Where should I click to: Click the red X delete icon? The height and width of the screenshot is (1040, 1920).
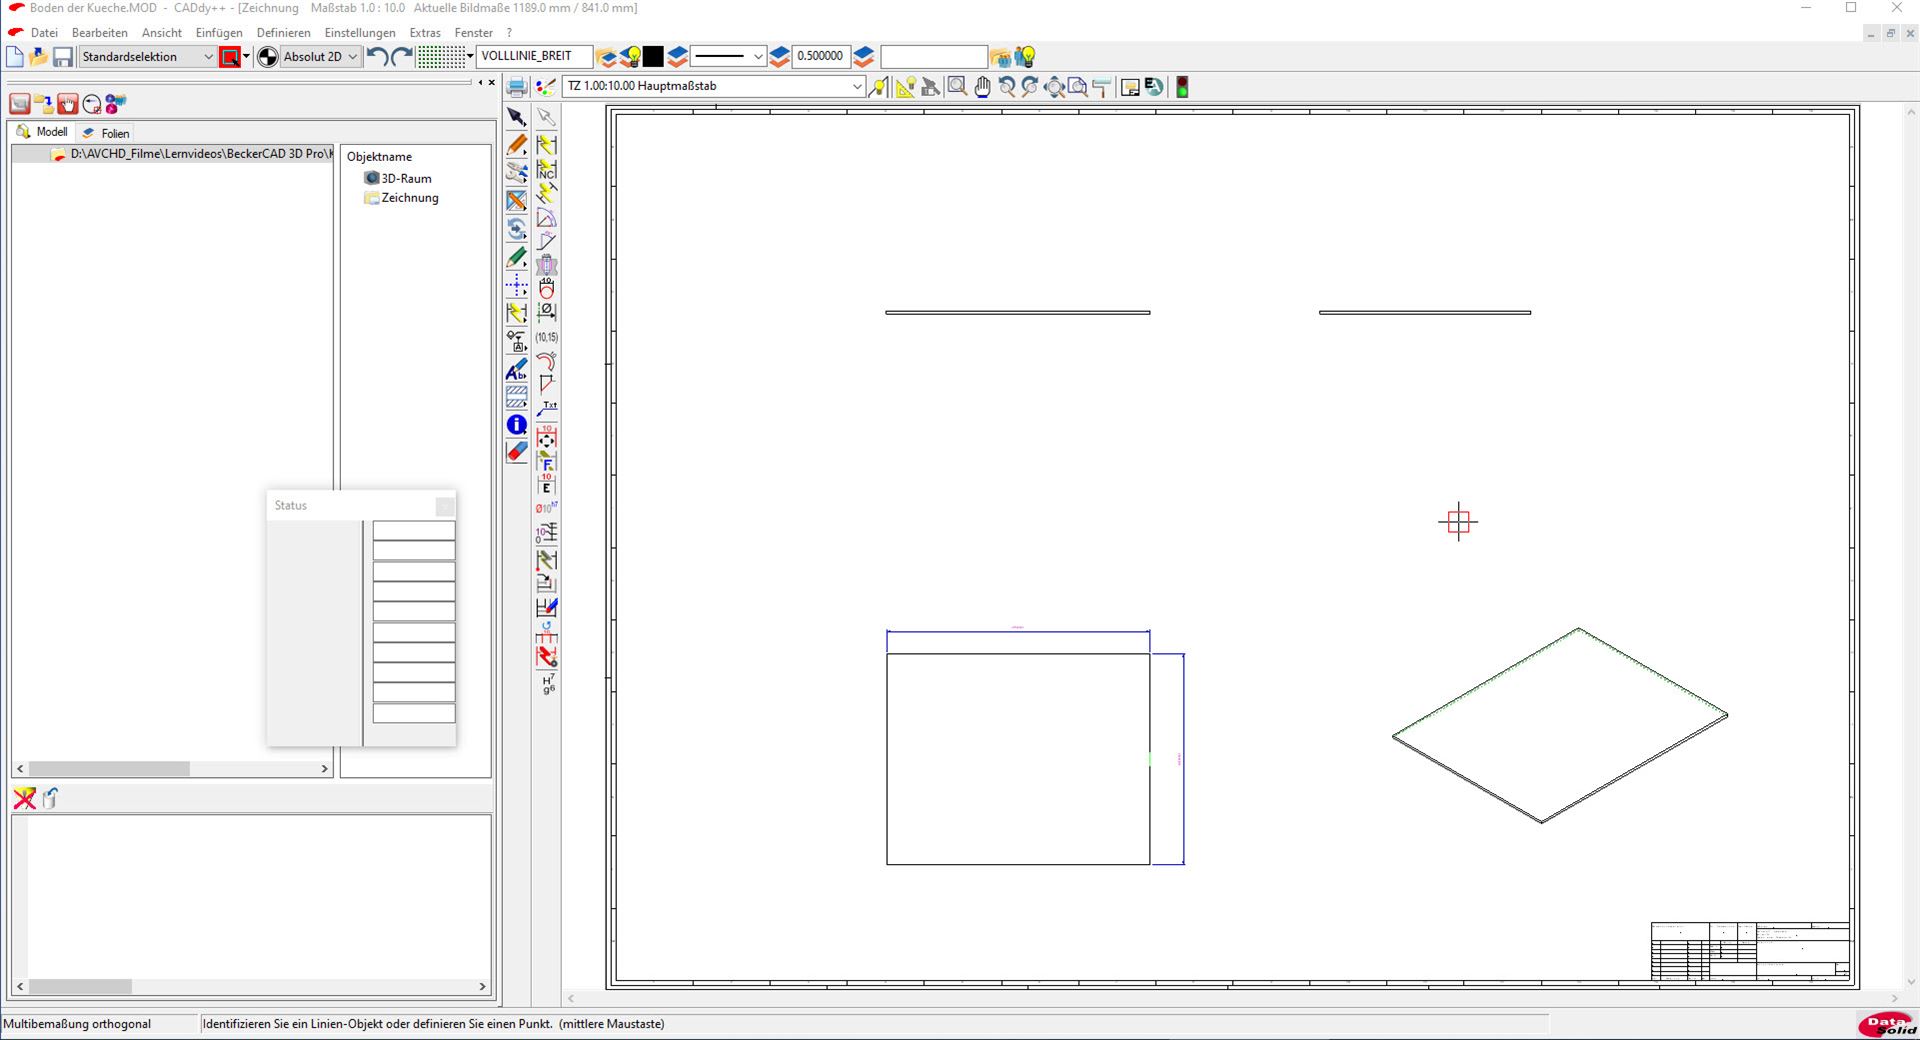click(24, 798)
